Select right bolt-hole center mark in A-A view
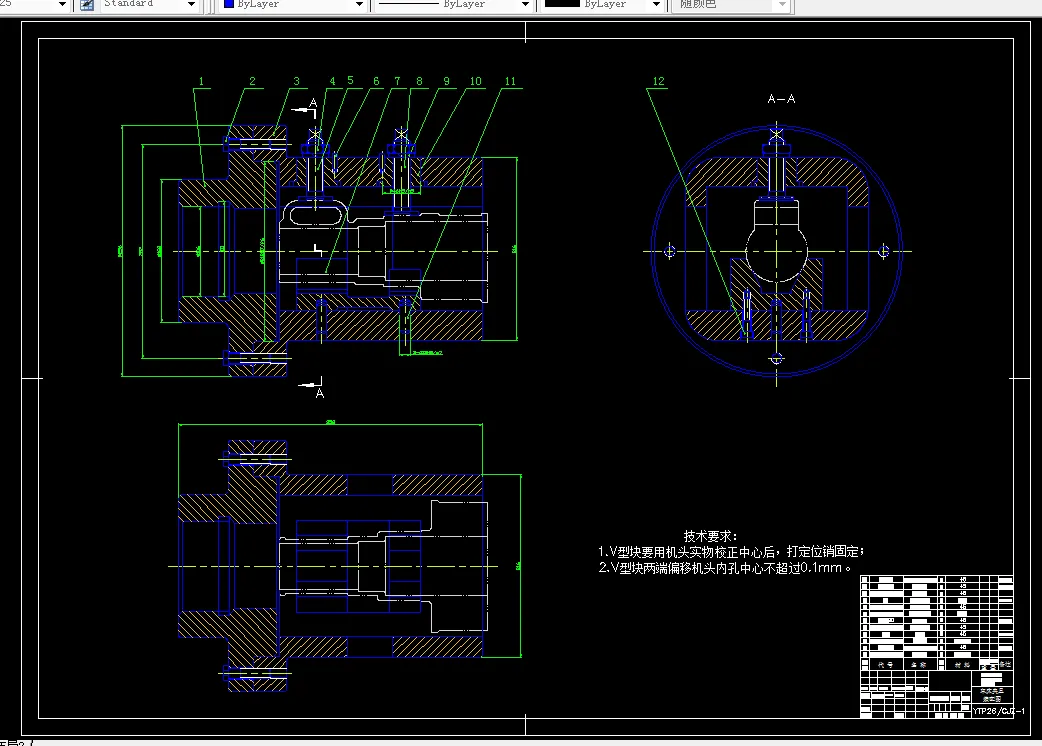1042x746 pixels. [x=884, y=251]
